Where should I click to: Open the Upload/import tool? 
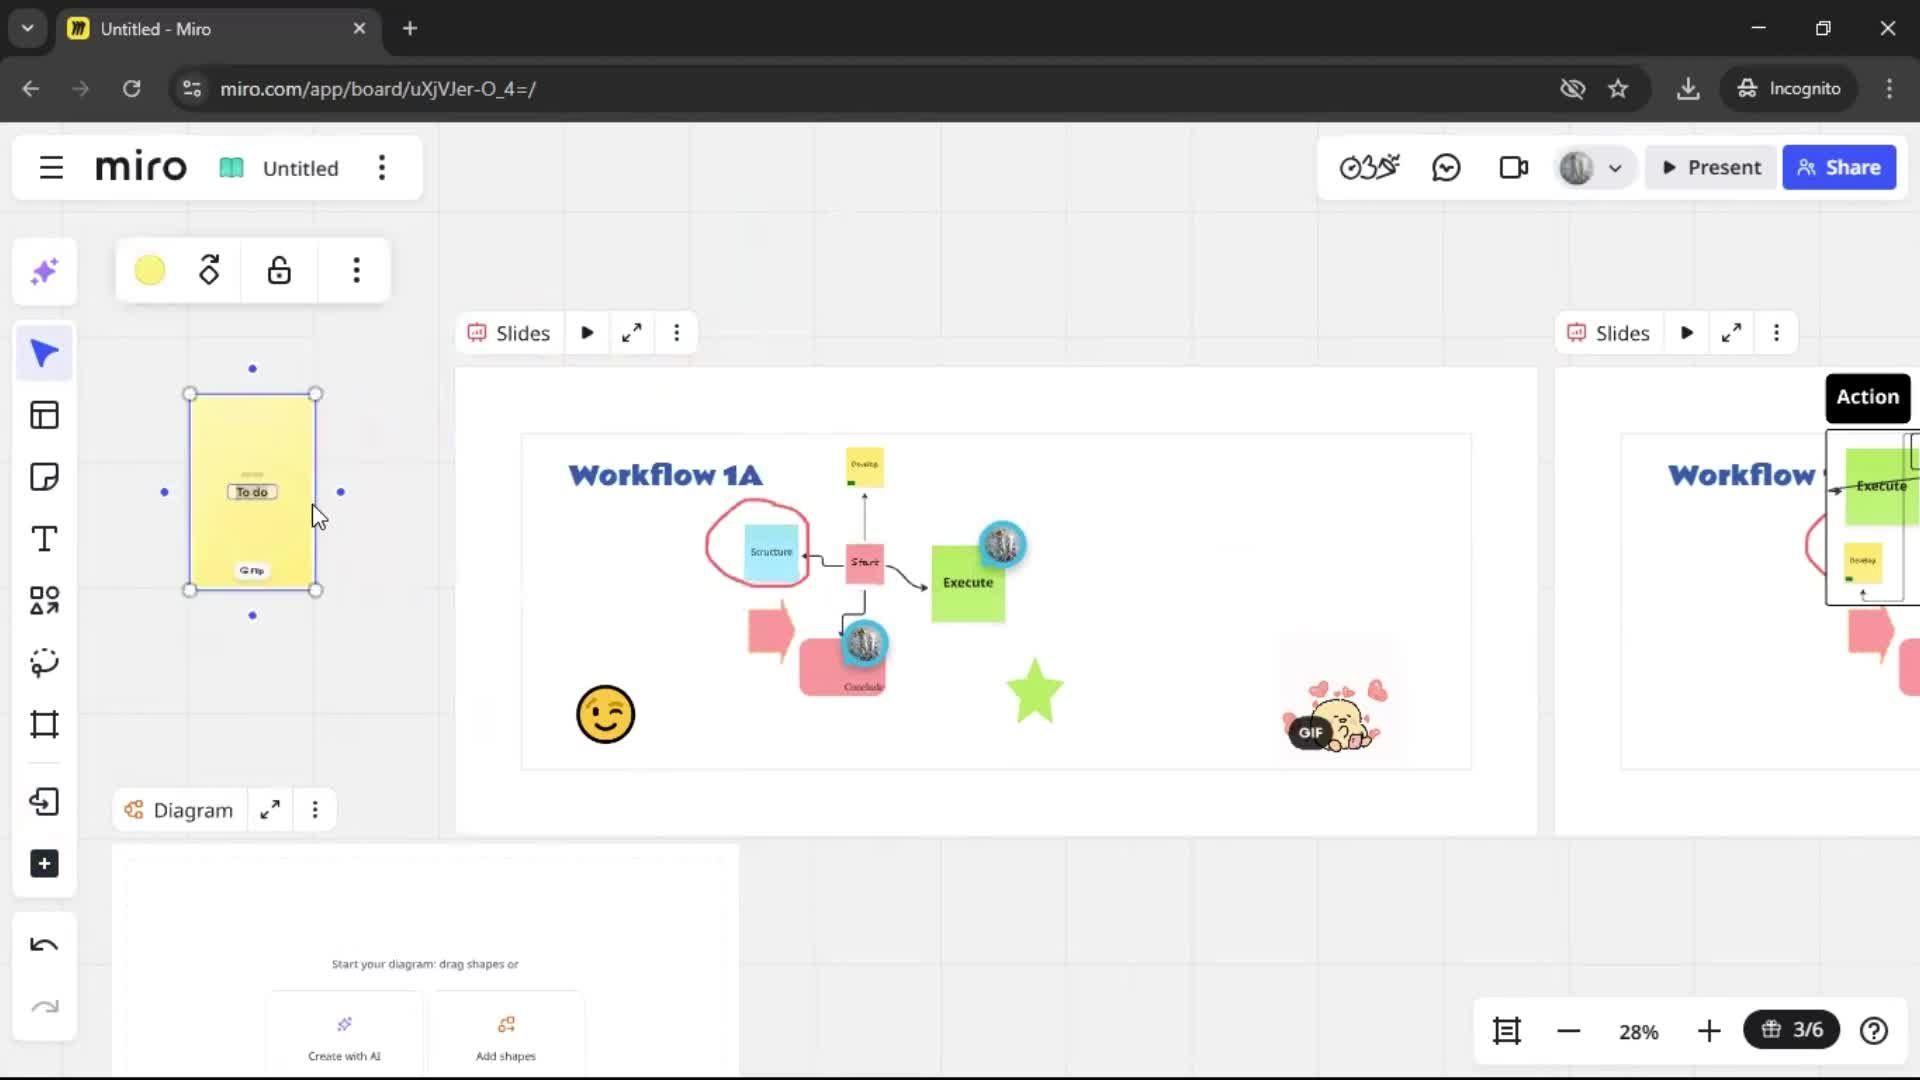pyautogui.click(x=44, y=802)
